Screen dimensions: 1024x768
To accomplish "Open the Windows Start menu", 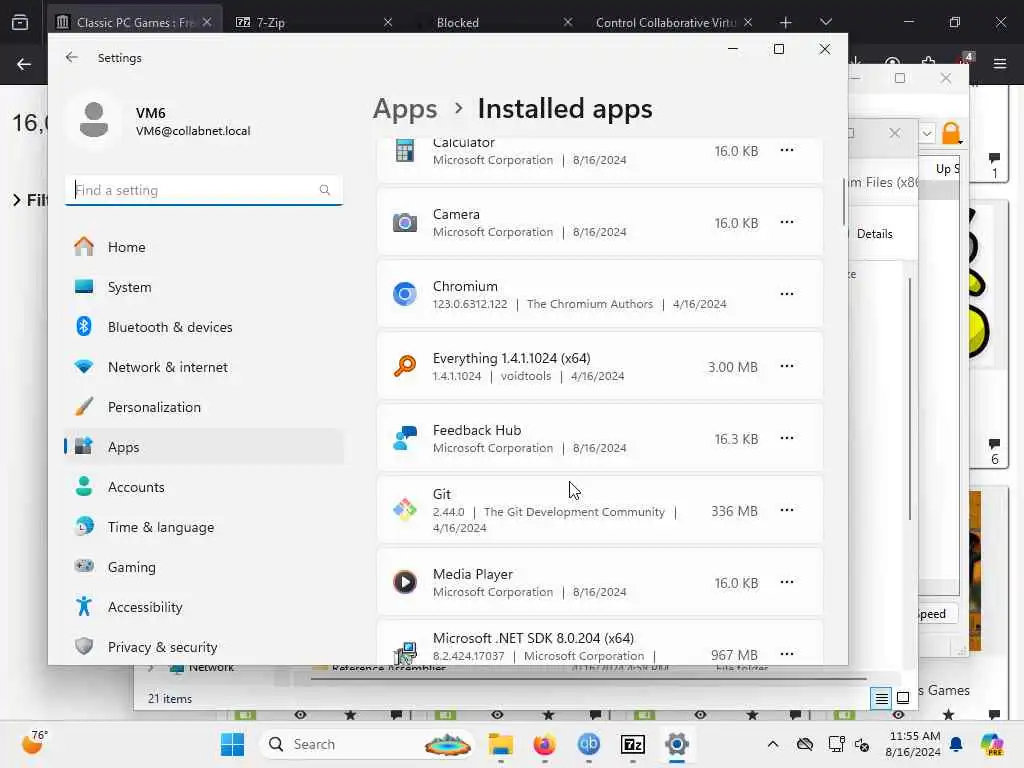I will (x=232, y=744).
